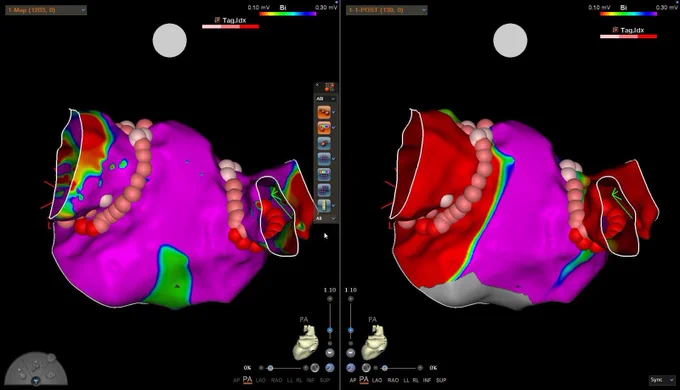Click the right pane collapse chevron button

(x=350, y=353)
